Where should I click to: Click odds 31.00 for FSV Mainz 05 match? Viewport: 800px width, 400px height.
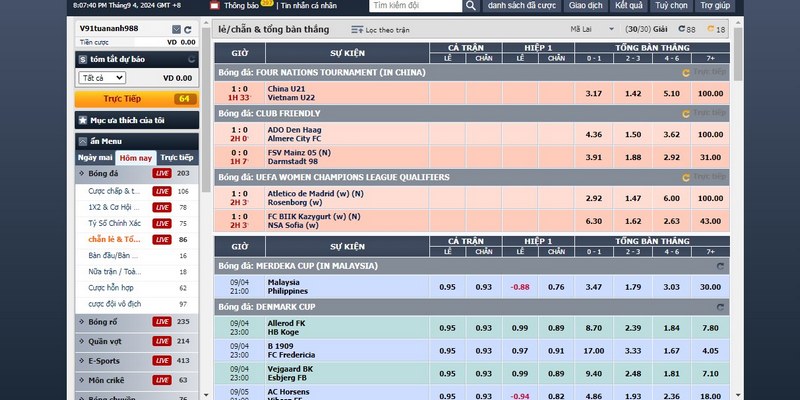[x=710, y=157]
